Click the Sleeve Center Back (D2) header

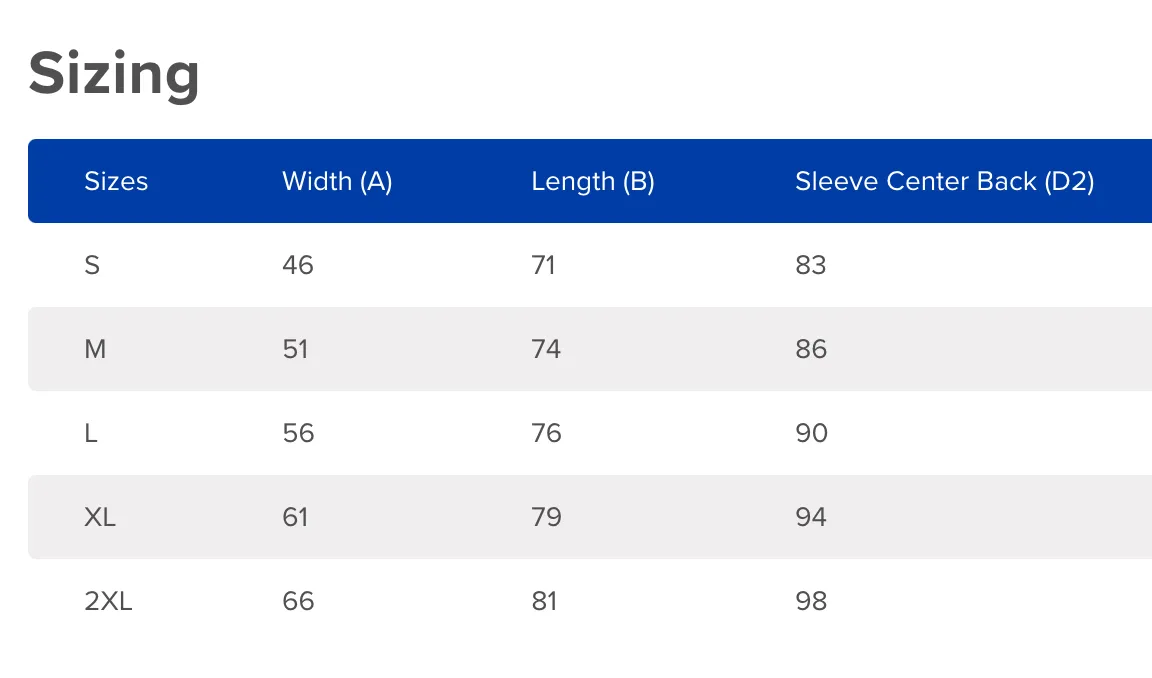point(945,181)
